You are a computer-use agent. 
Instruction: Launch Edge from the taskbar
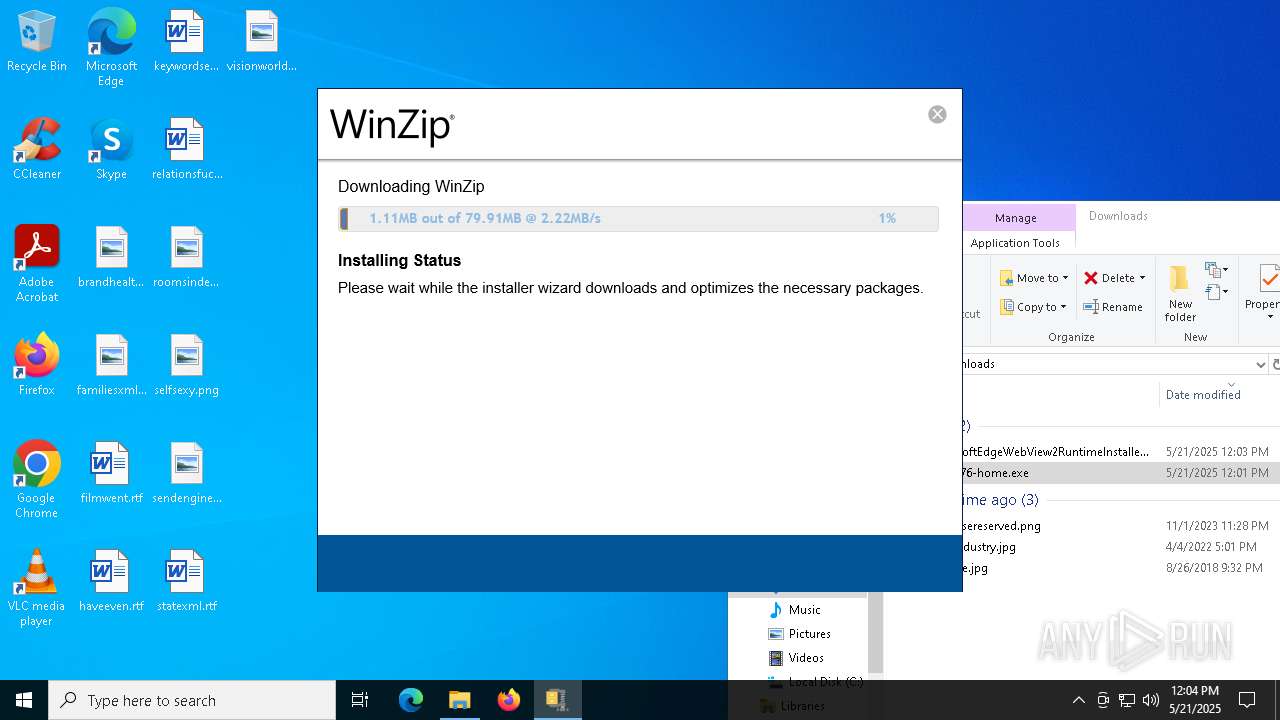click(x=411, y=700)
